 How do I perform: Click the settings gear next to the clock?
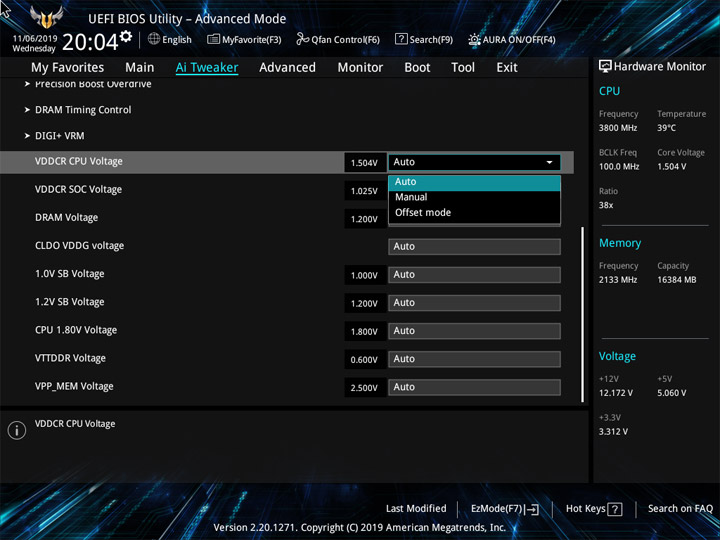(126, 36)
